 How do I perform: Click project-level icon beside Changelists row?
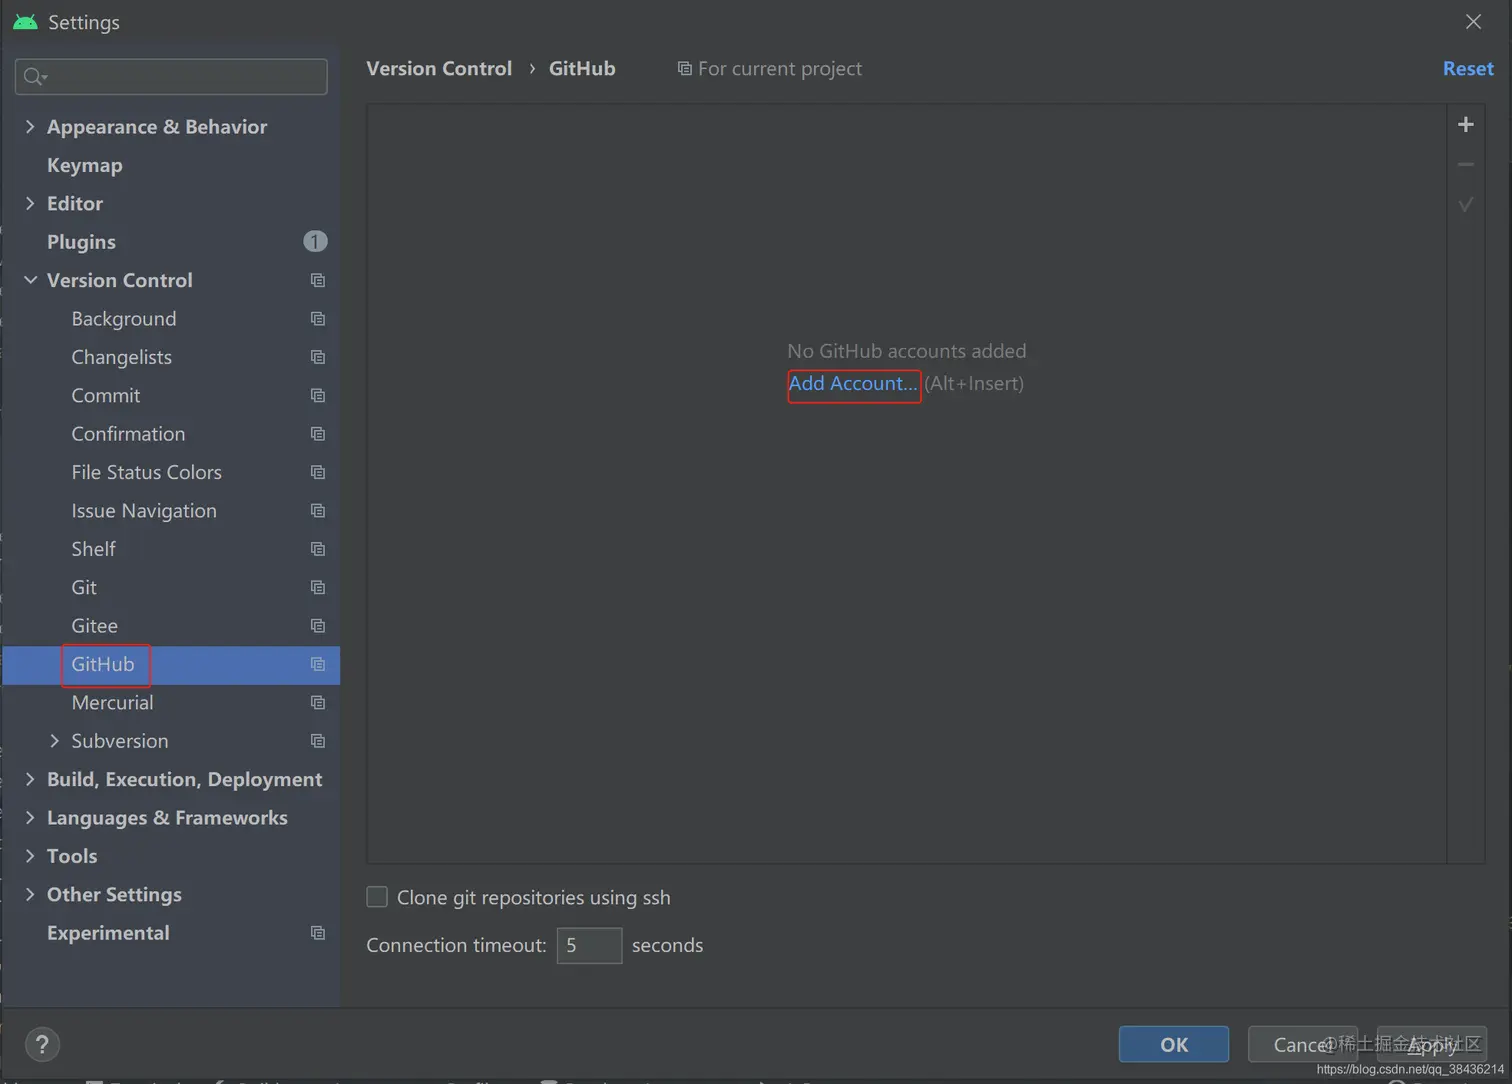coord(318,358)
